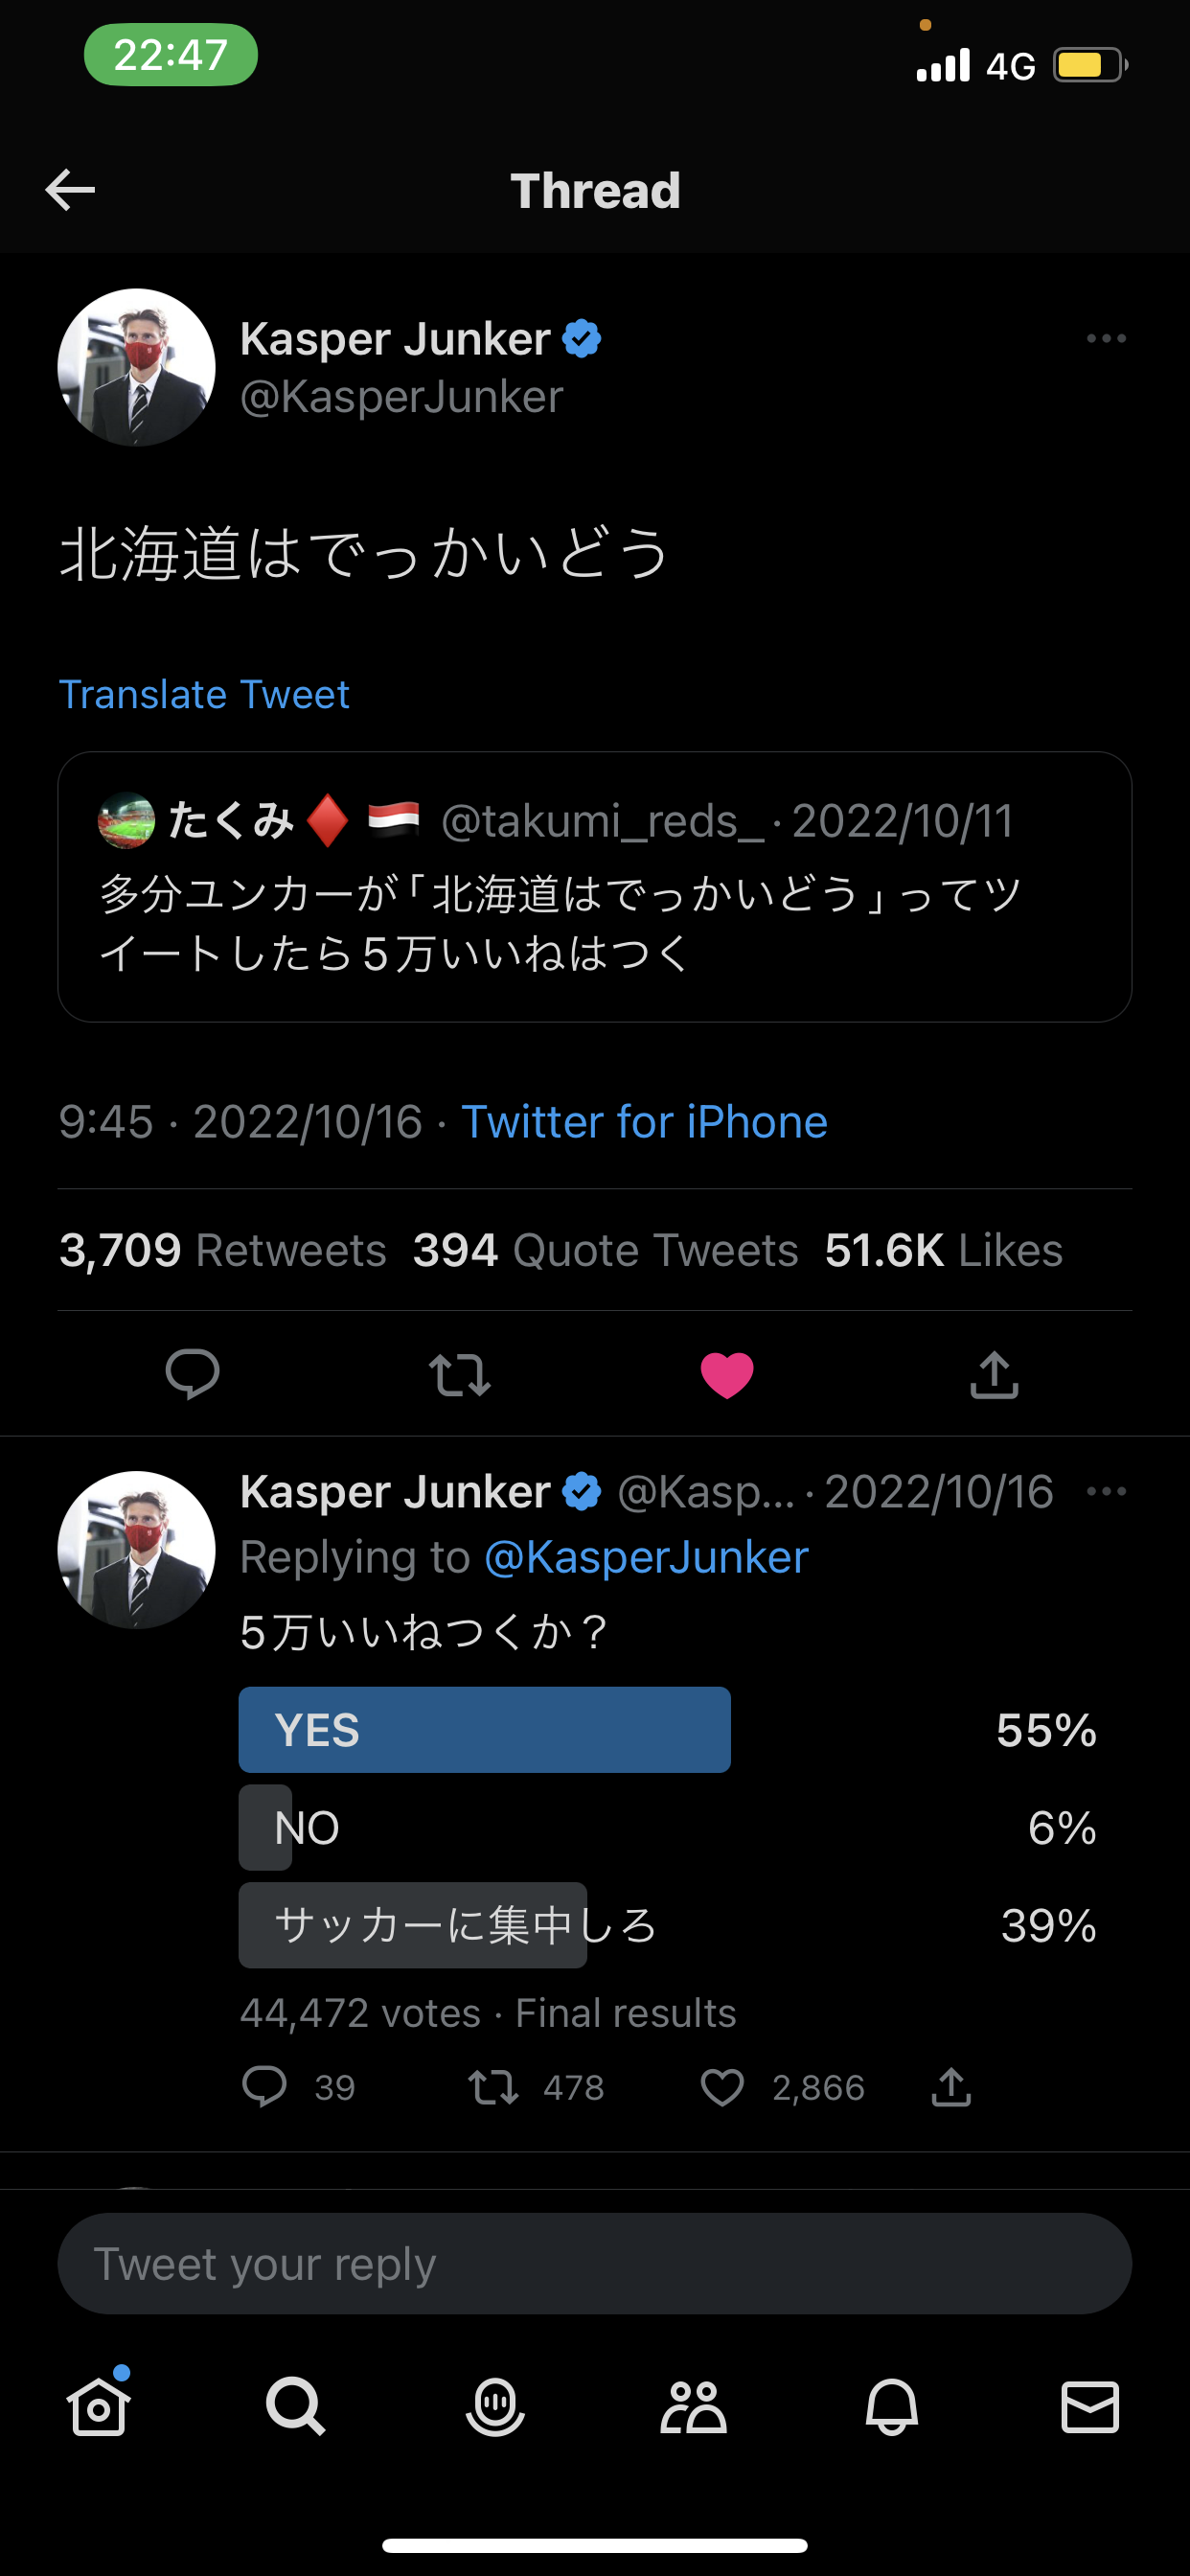
Task: Tap the Tweet your reply field
Action: pos(594,2264)
